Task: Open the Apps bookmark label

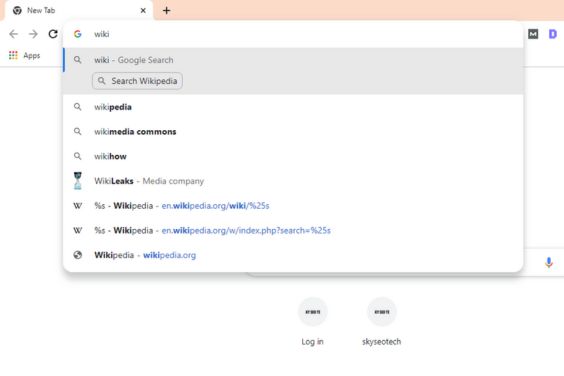Action: click(x=32, y=55)
